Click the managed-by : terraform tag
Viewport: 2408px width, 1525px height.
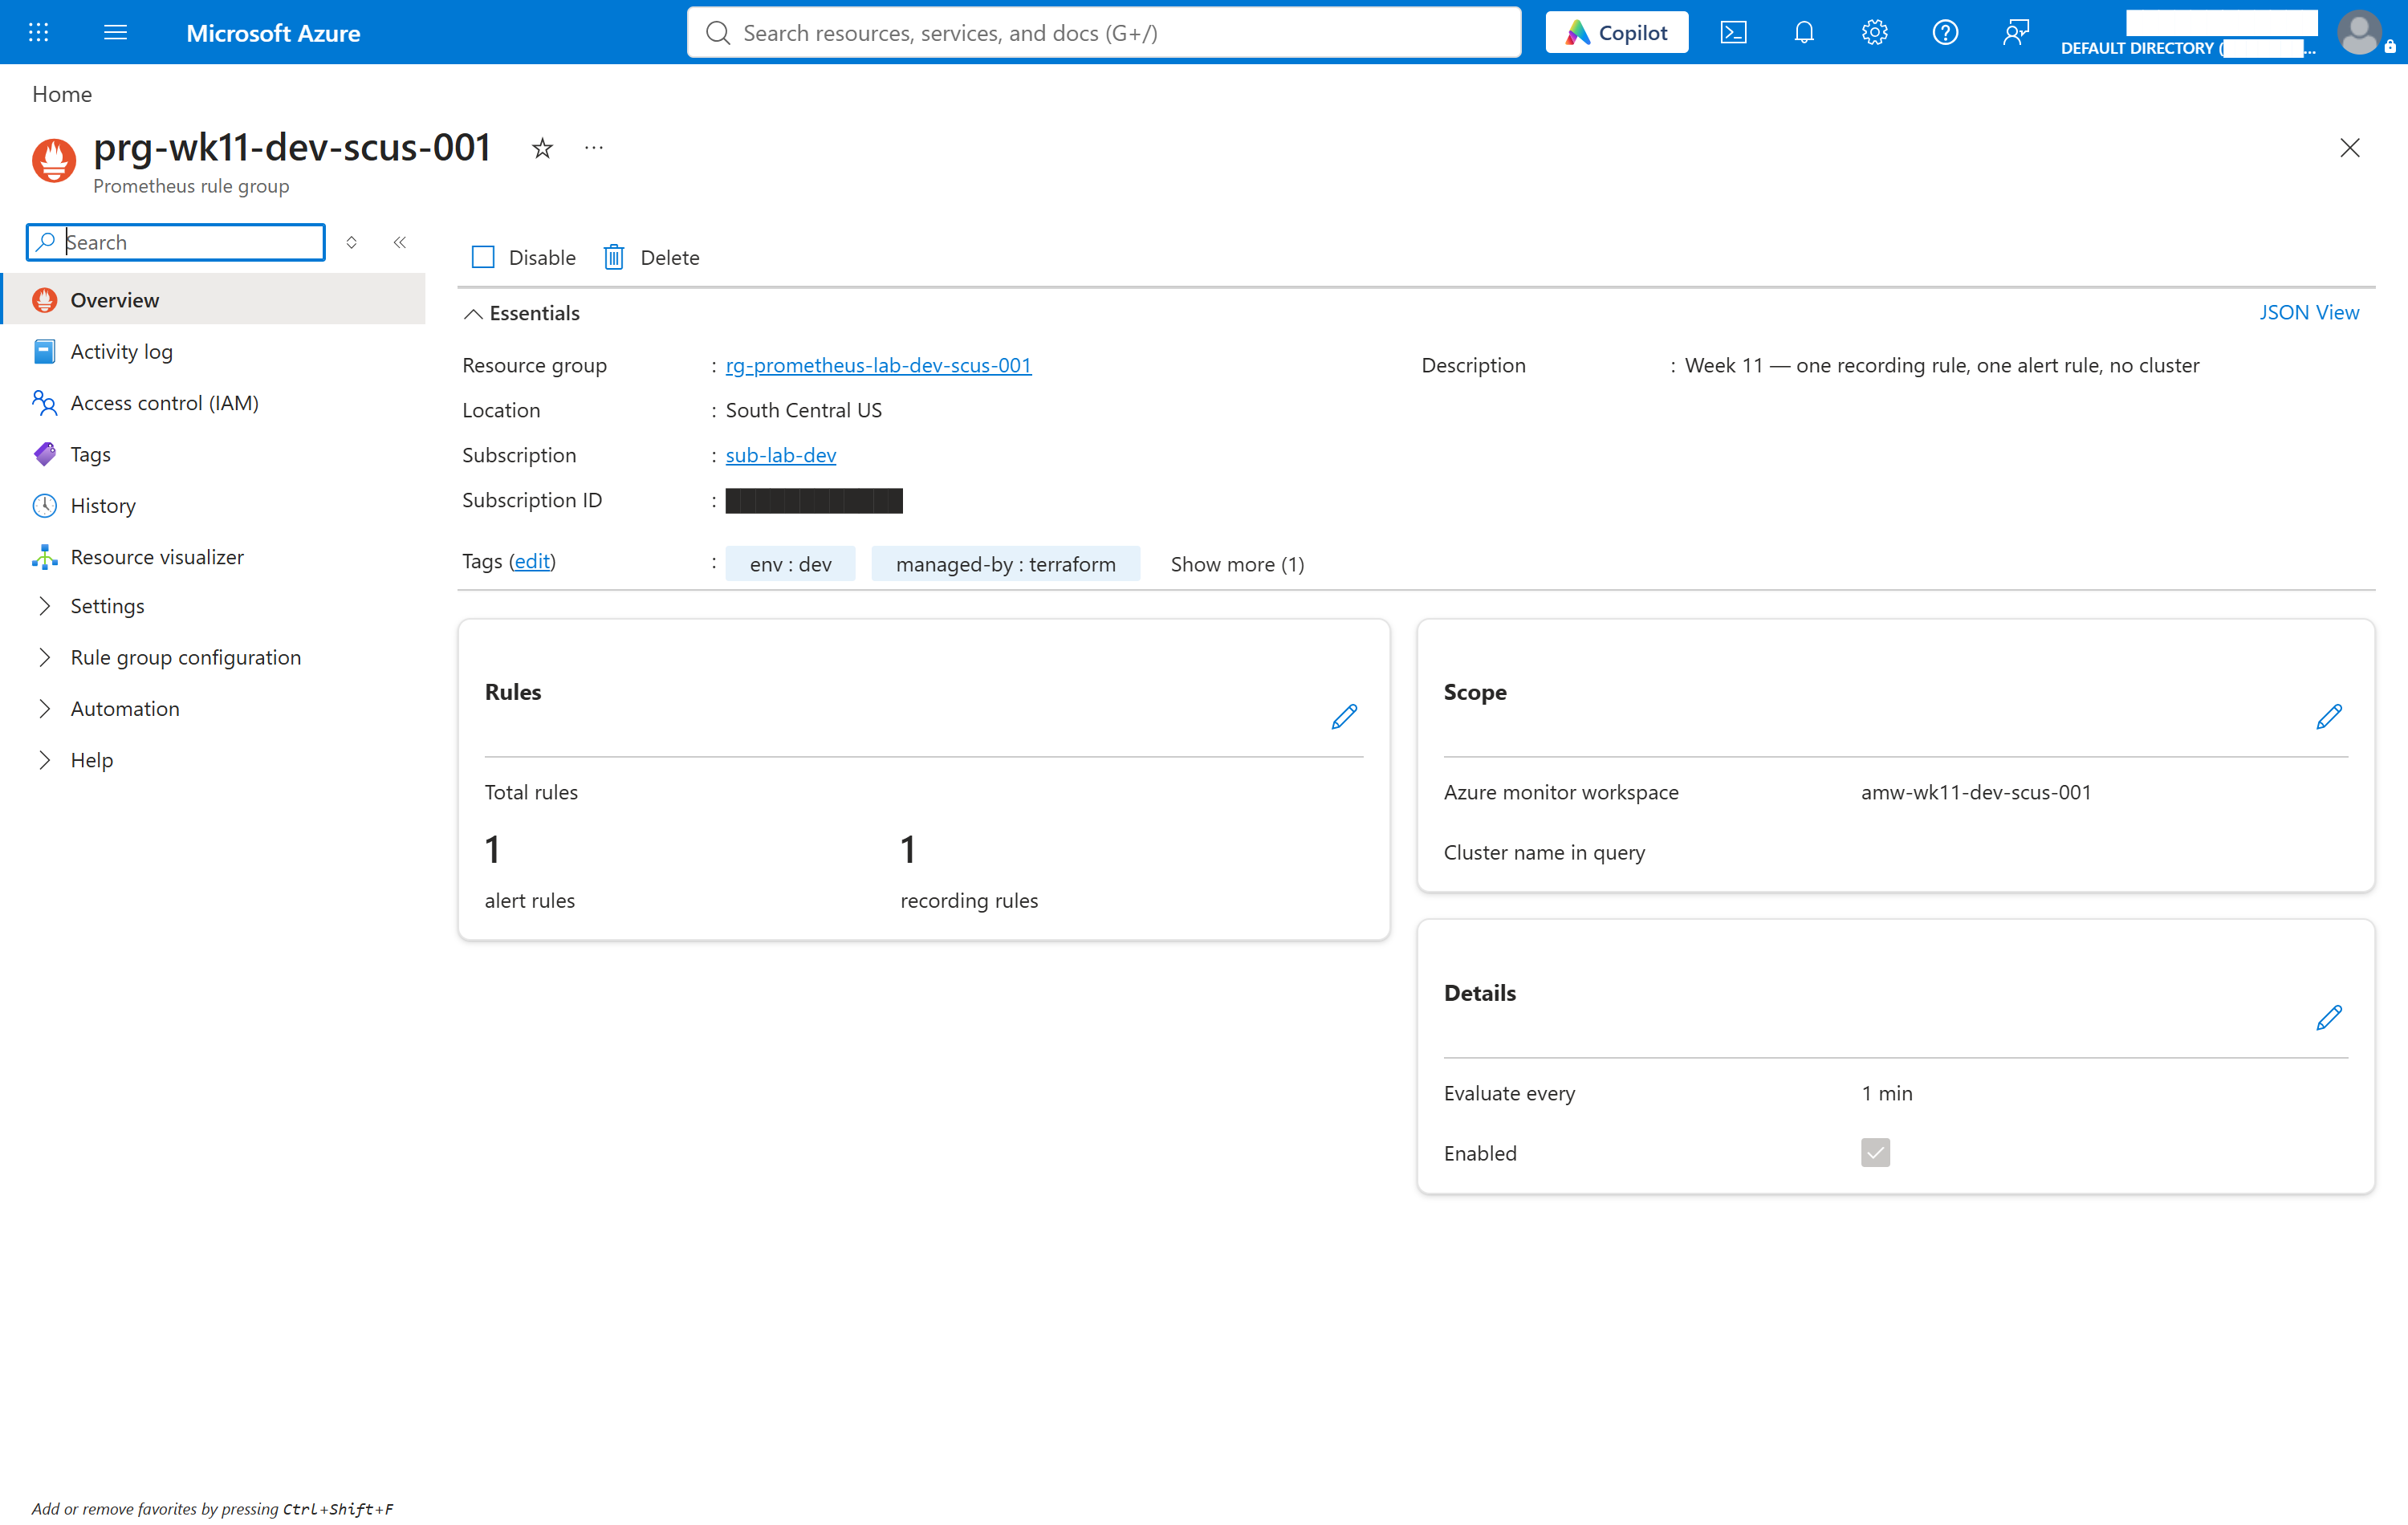(1005, 564)
